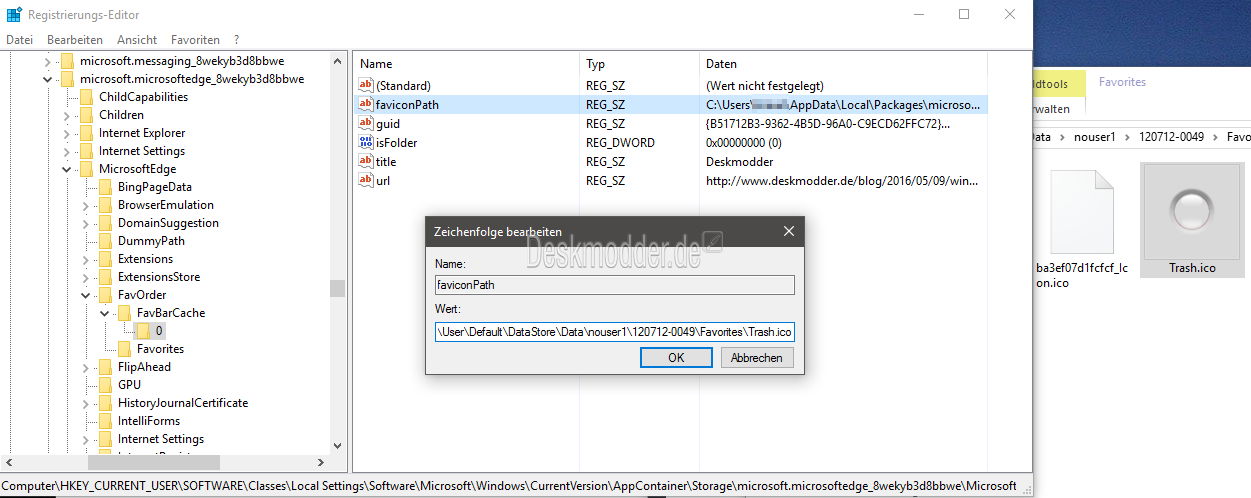
Task: Click the url string value icon
Action: pyautogui.click(x=366, y=181)
